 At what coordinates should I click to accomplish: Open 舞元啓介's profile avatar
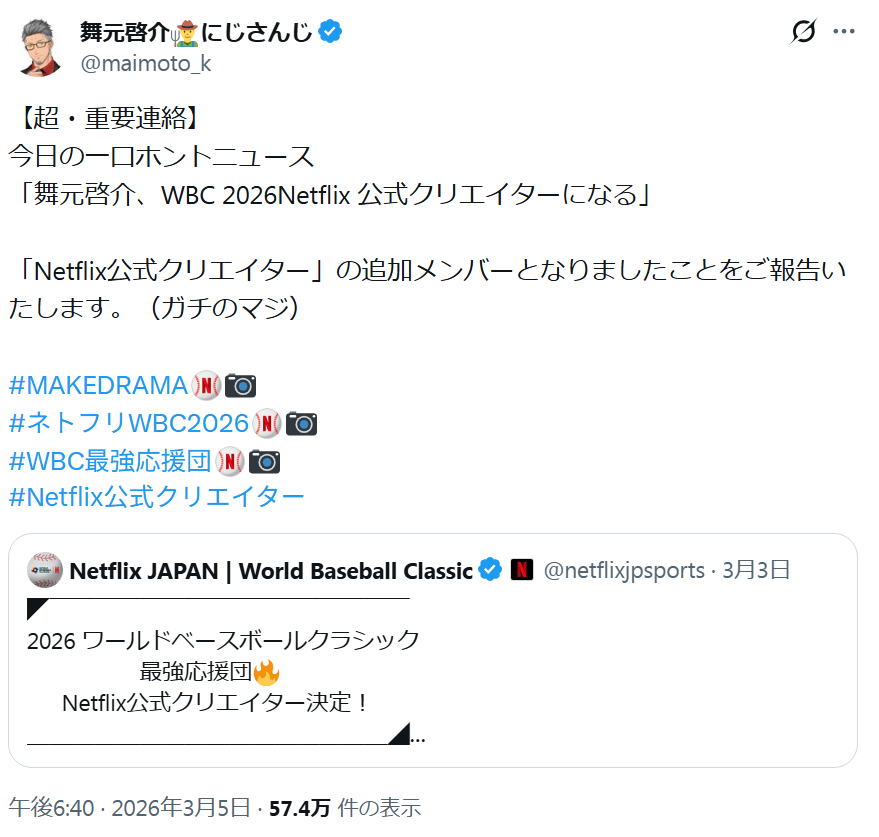tap(40, 46)
